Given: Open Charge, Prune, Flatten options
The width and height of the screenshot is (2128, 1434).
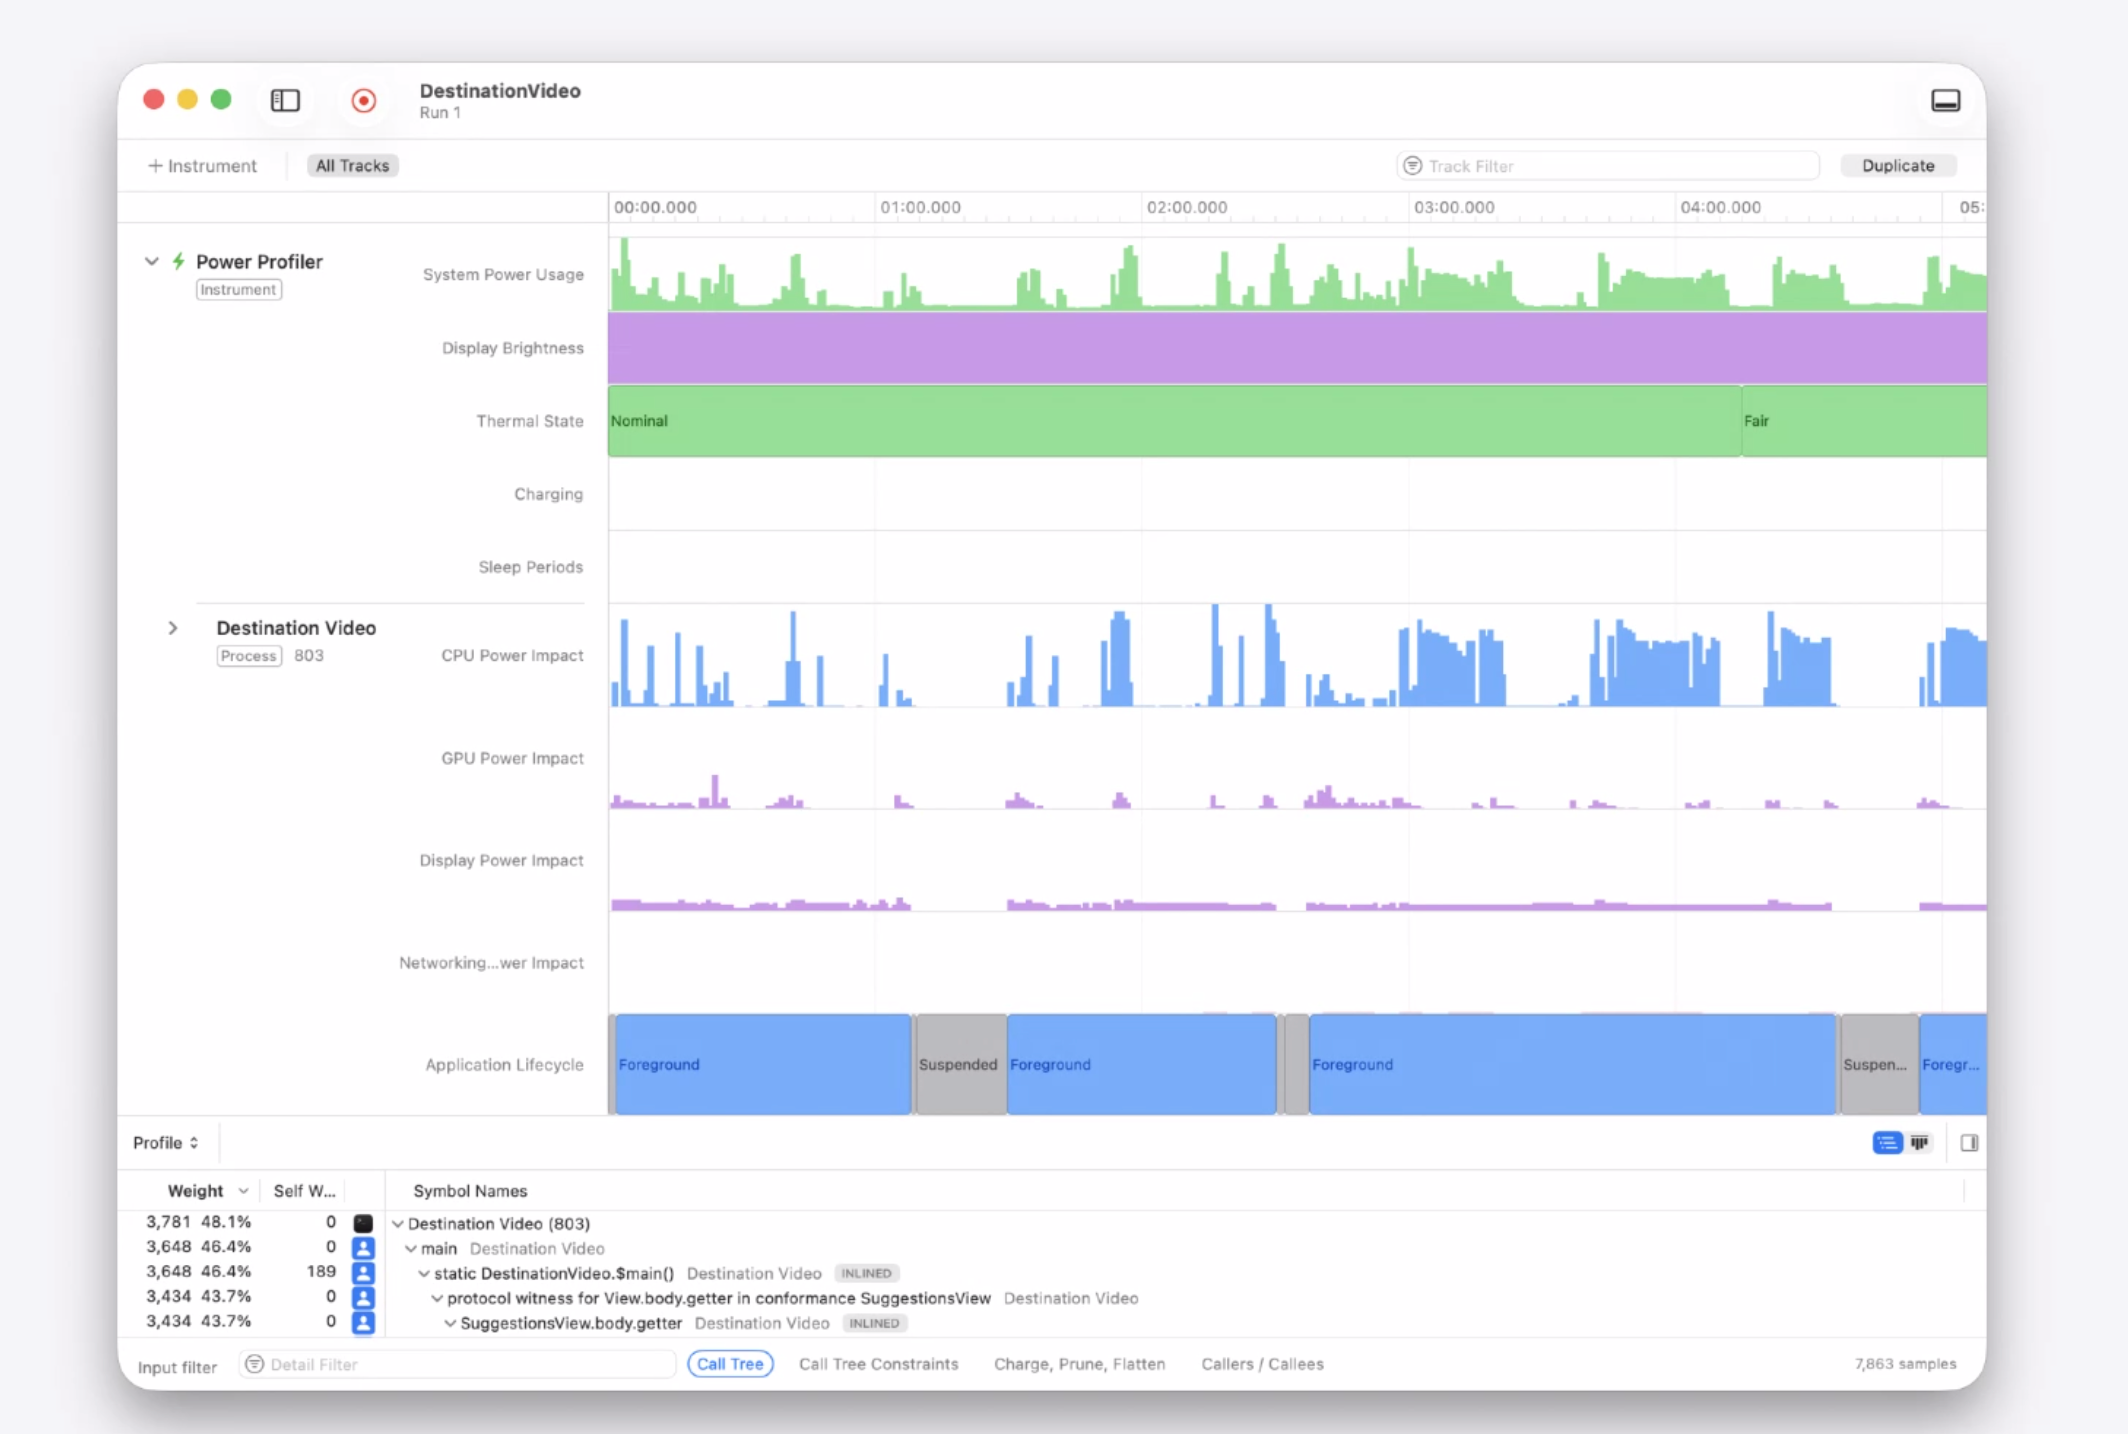Looking at the screenshot, I should [x=1079, y=1364].
